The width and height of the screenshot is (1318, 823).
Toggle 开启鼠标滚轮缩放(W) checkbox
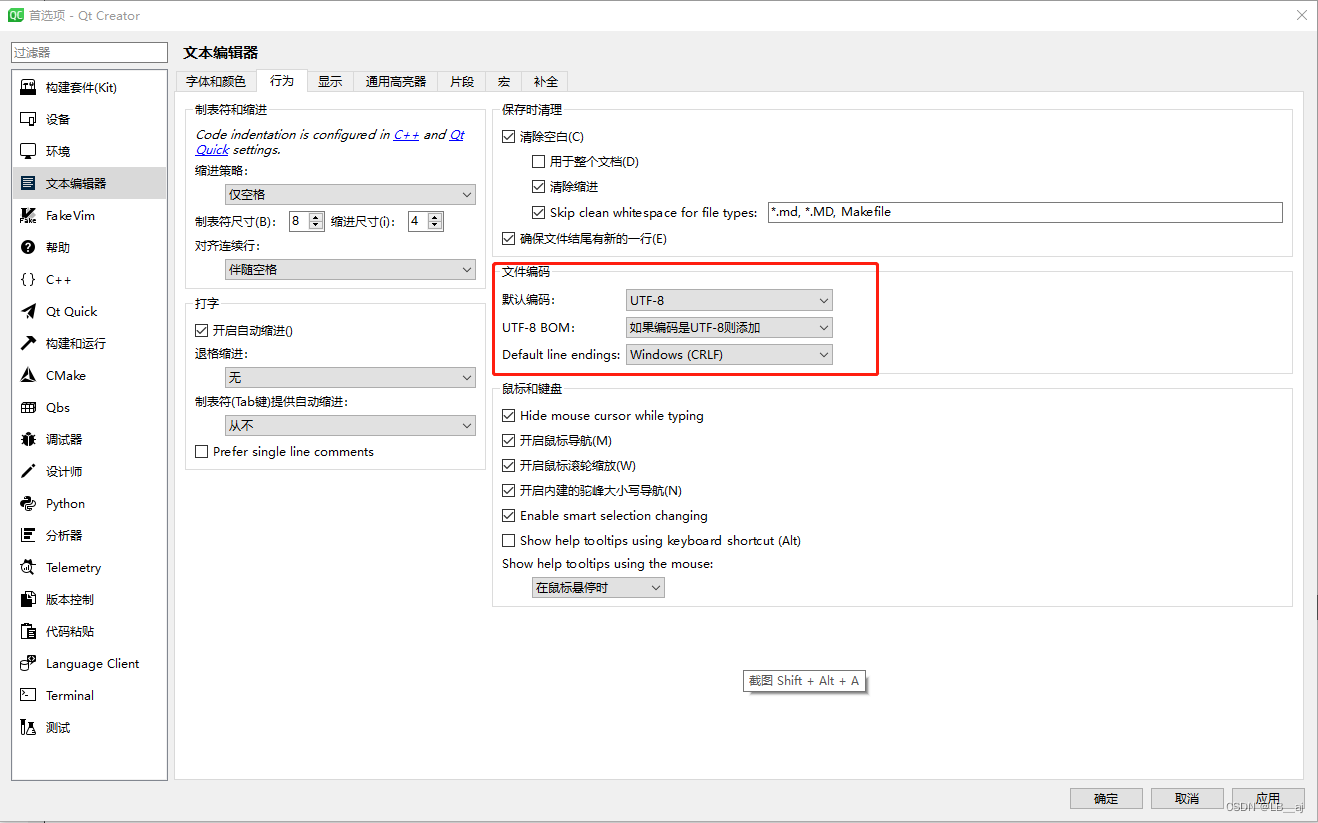[508, 465]
